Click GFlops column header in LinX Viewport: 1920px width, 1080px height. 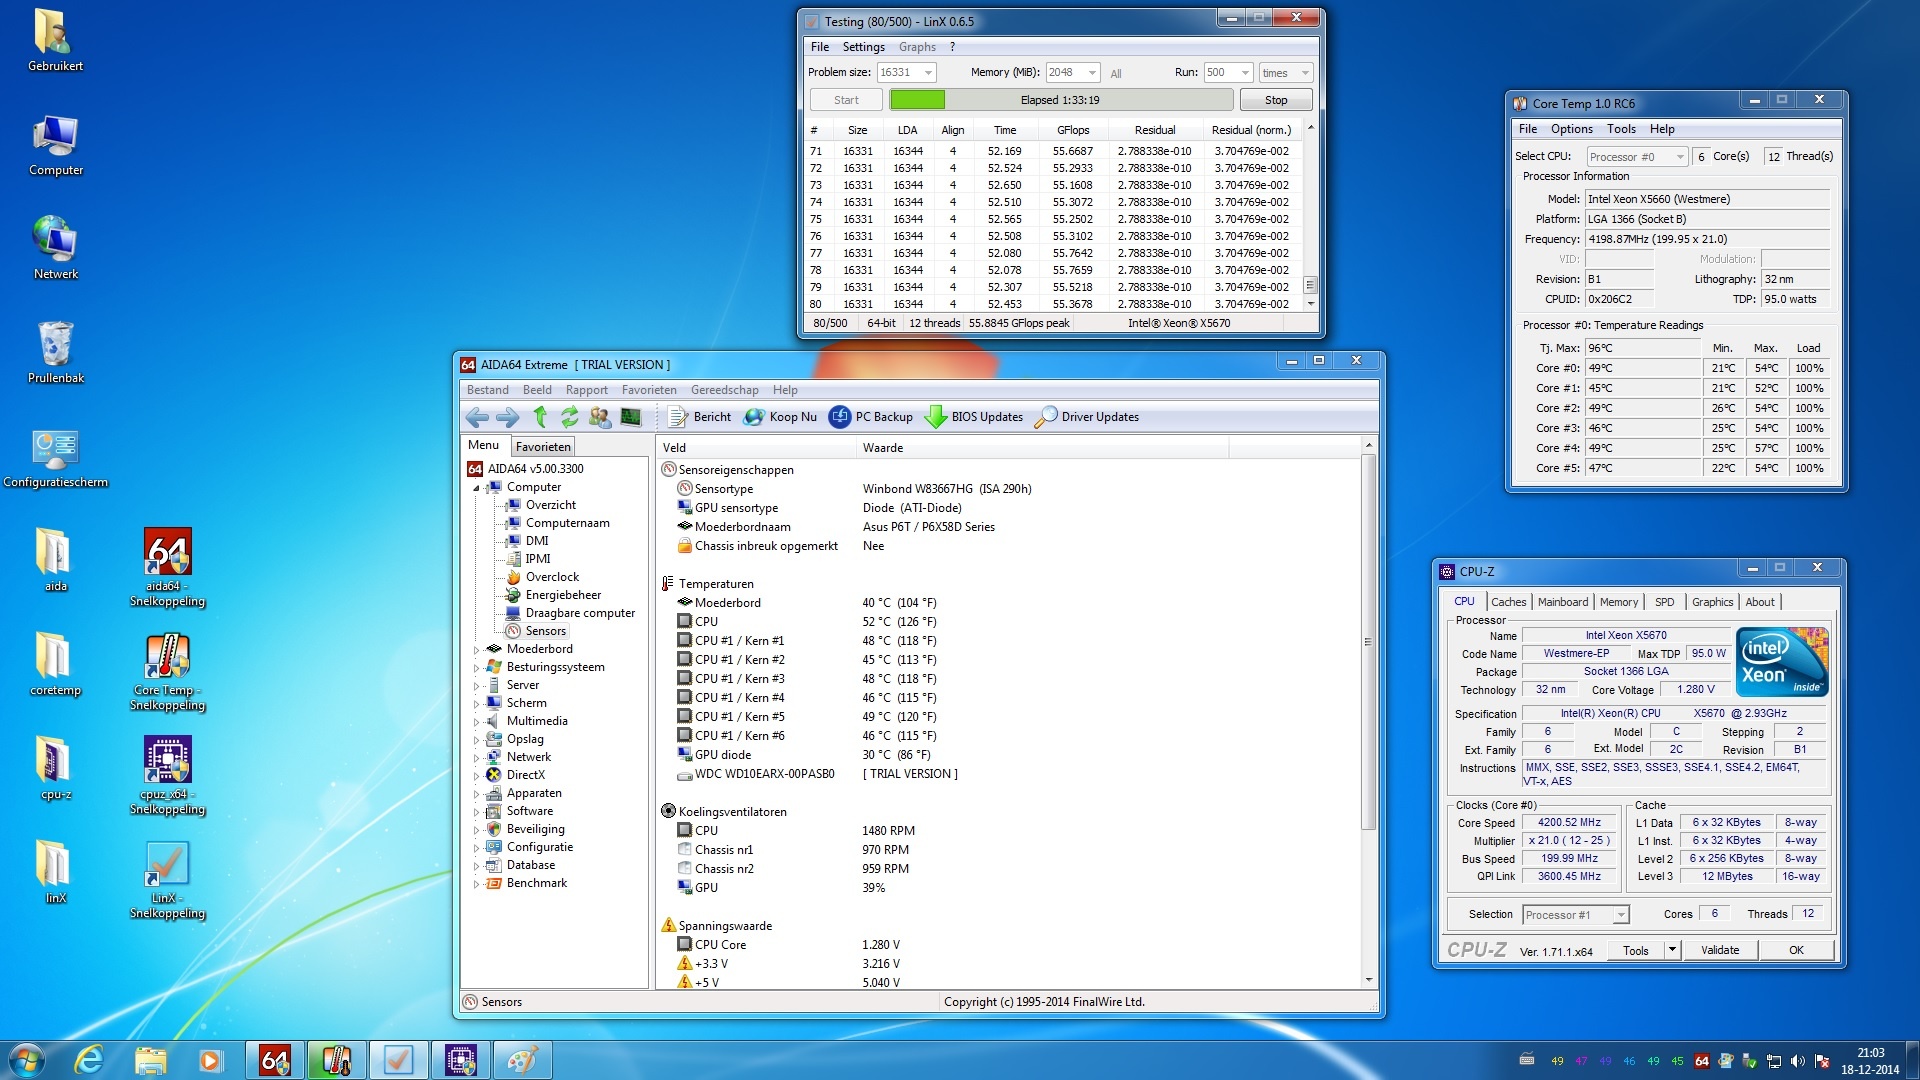[x=1073, y=130]
